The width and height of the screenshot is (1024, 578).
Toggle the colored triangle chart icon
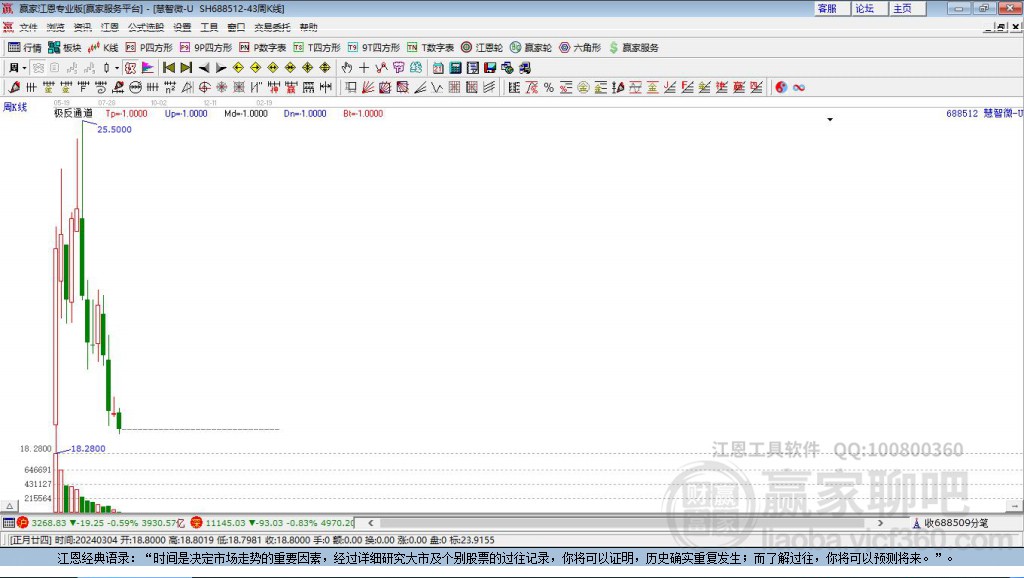coord(148,67)
